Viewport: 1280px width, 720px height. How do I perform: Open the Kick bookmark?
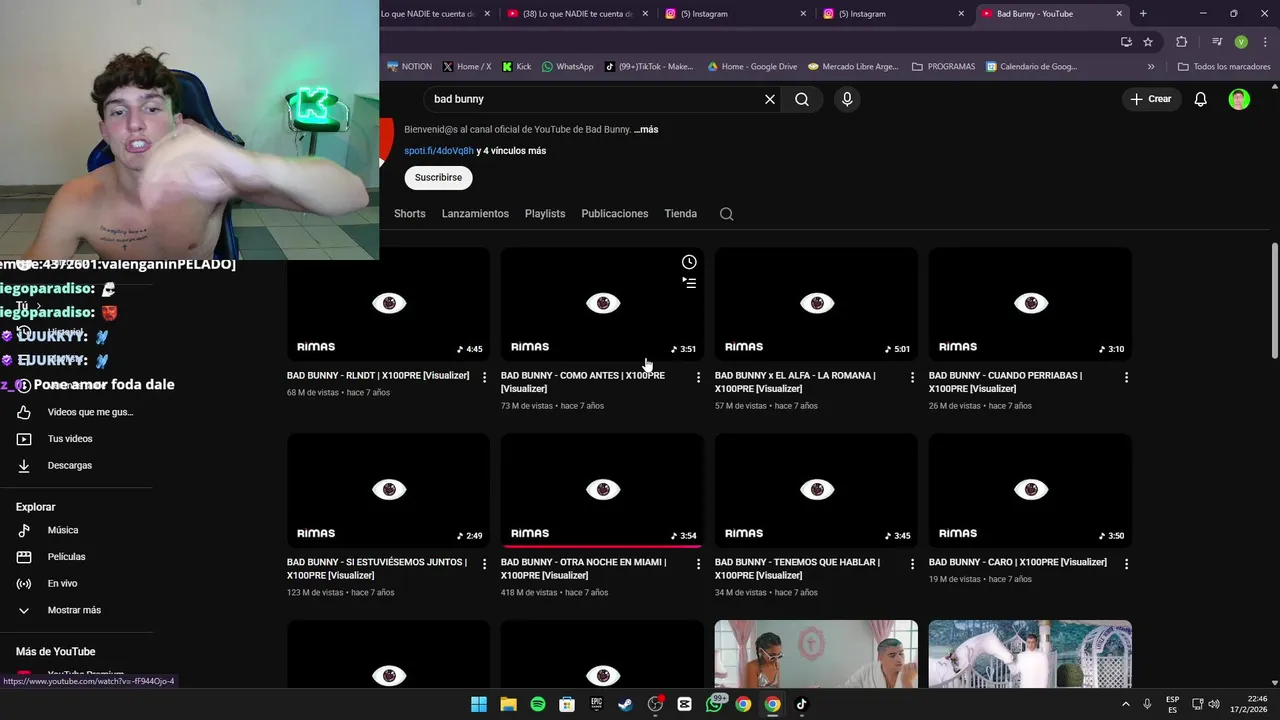(x=516, y=67)
